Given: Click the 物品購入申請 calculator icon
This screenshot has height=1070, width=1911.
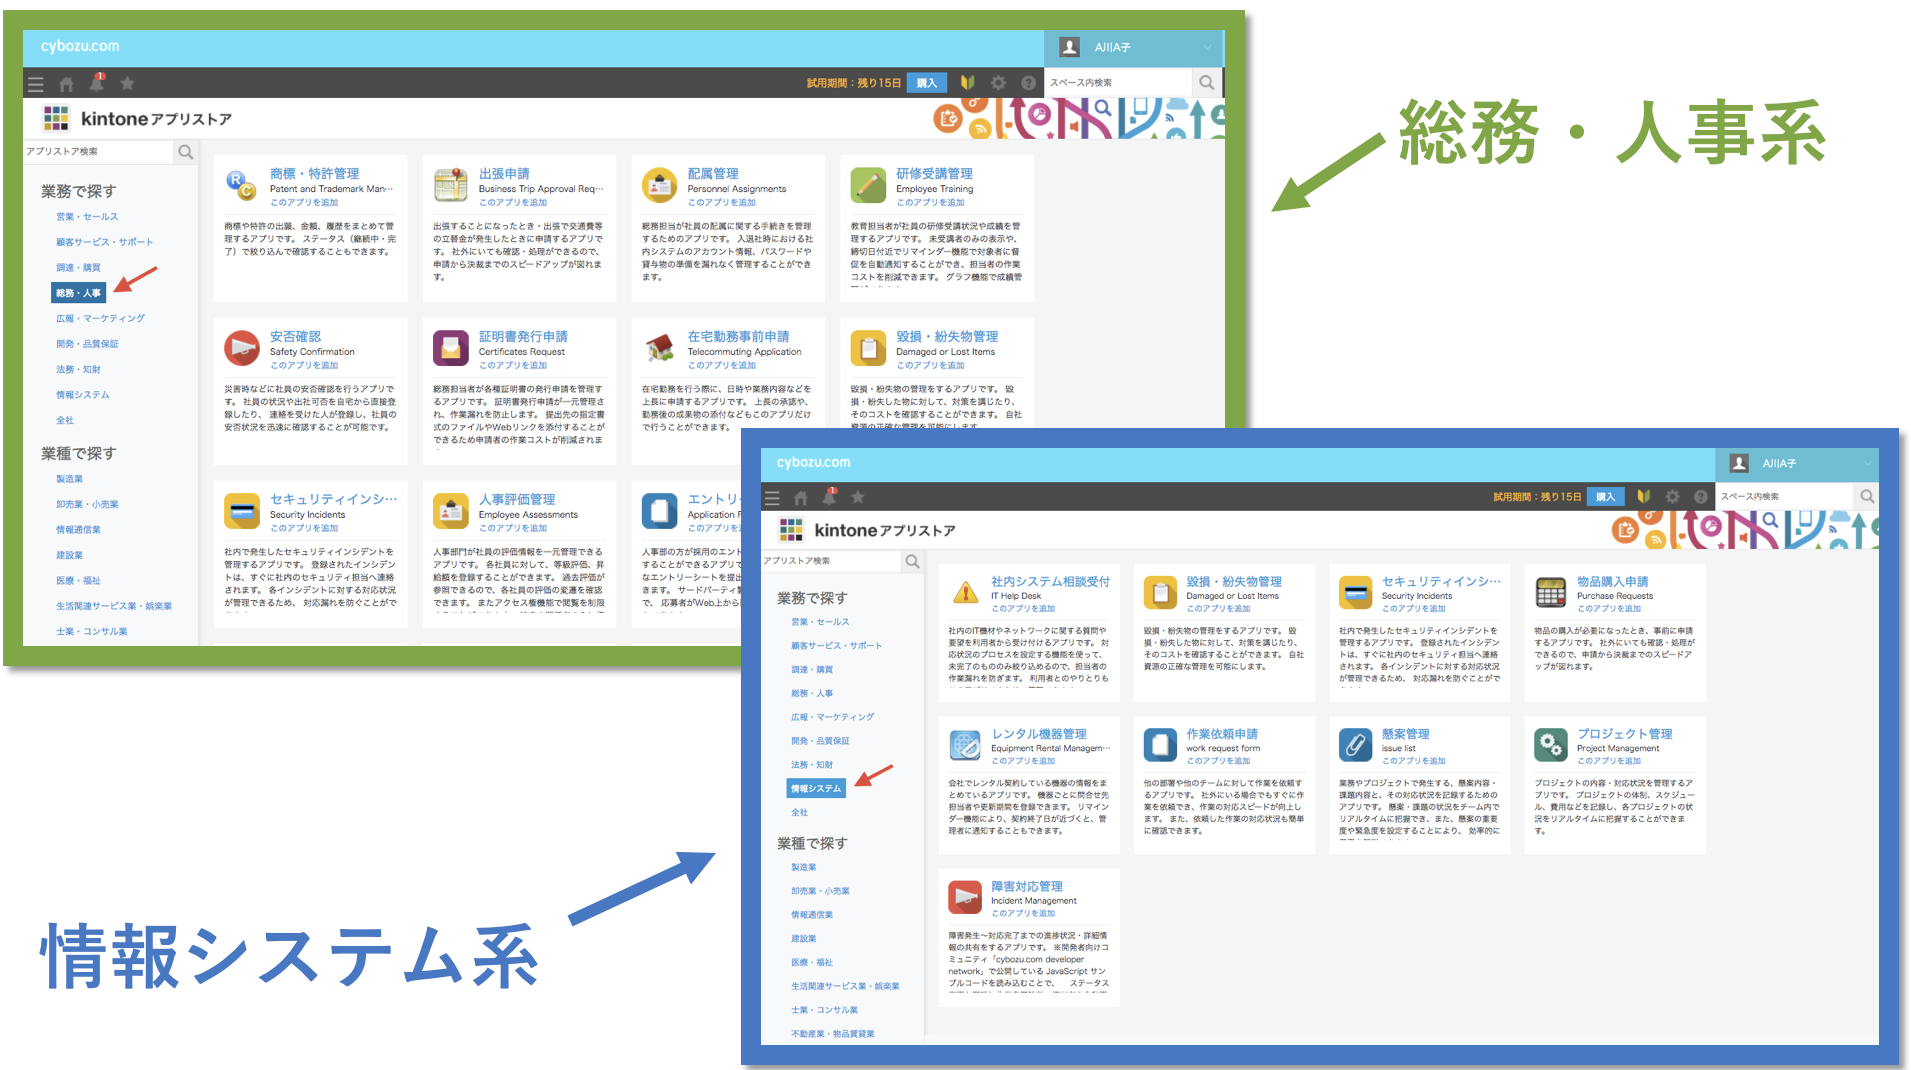Looking at the screenshot, I should 1550,592.
